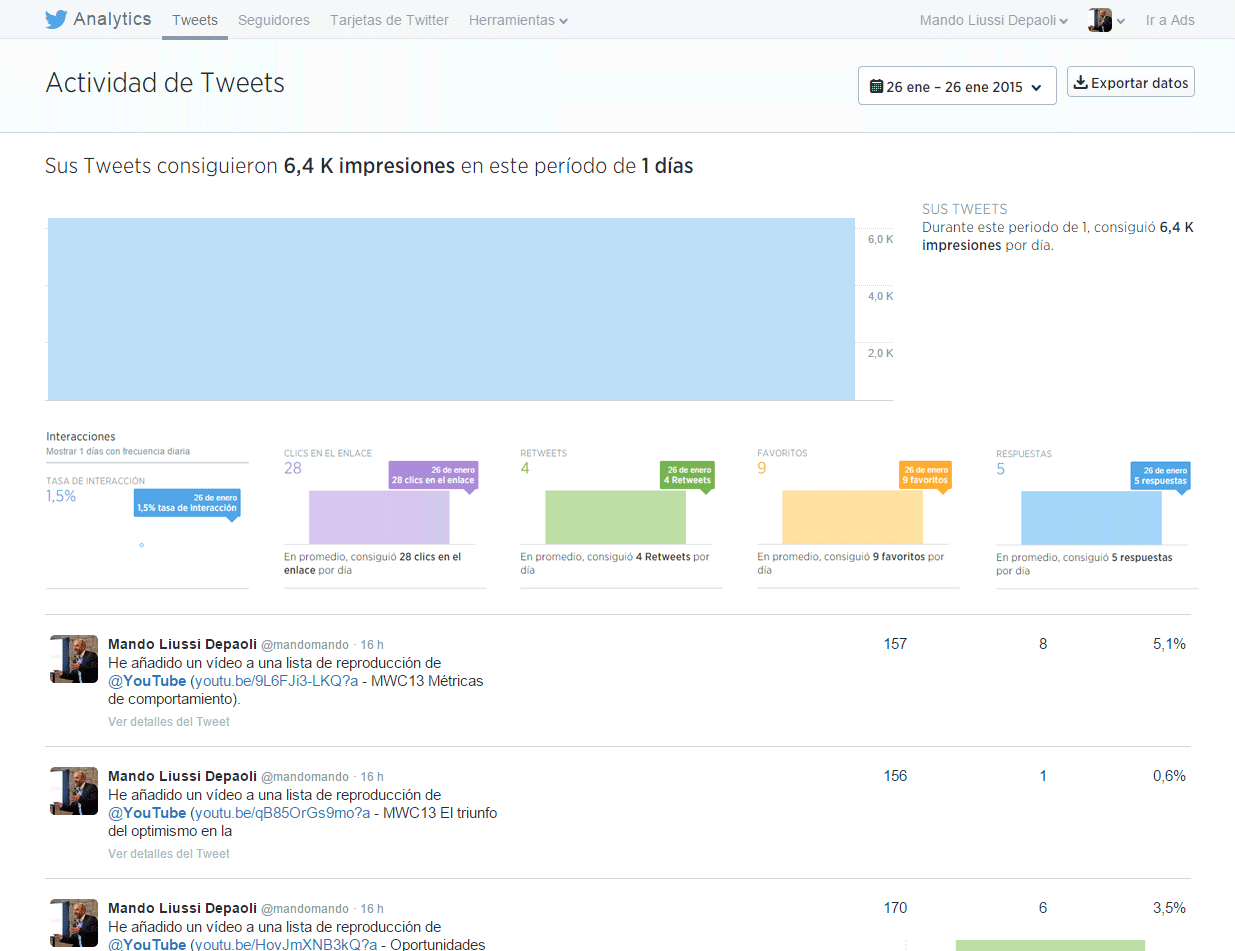
Task: Click the calendar icon in date picker
Action: coord(876,86)
